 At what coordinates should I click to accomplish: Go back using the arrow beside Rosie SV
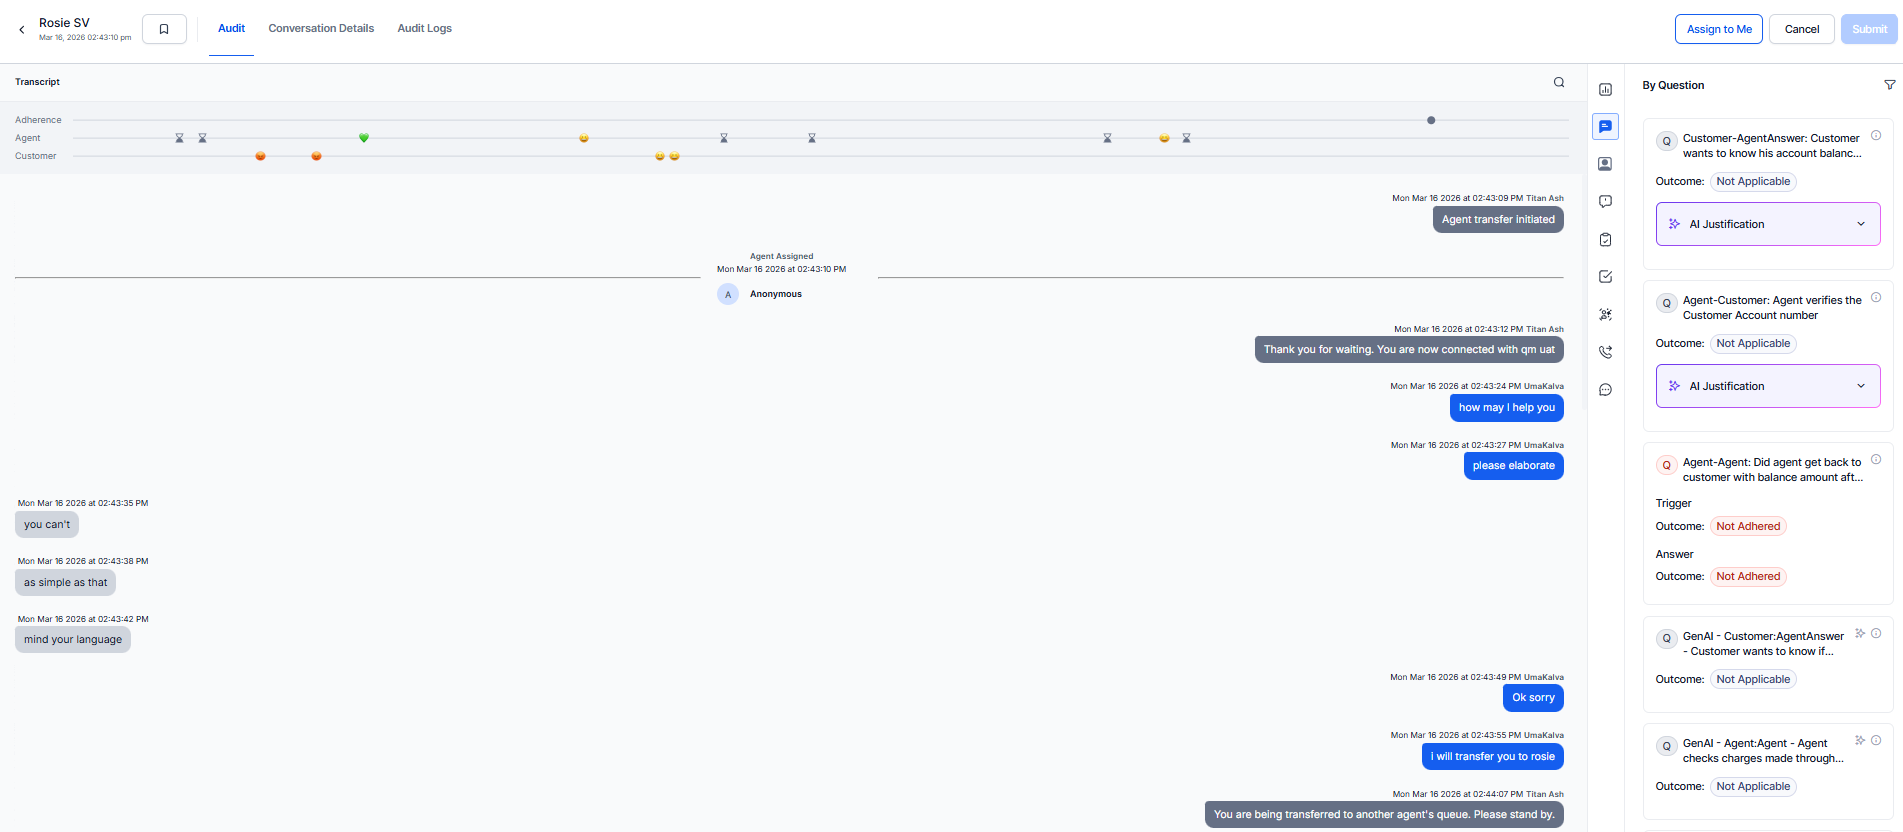[x=22, y=30]
